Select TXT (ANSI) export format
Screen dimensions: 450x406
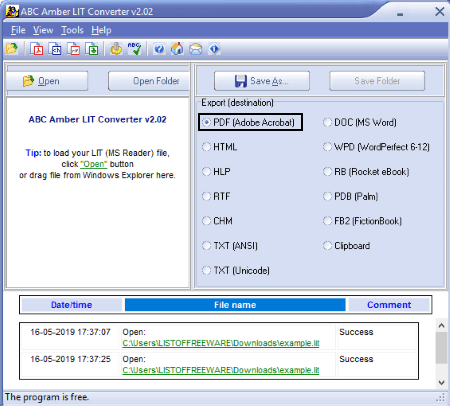tap(230, 246)
